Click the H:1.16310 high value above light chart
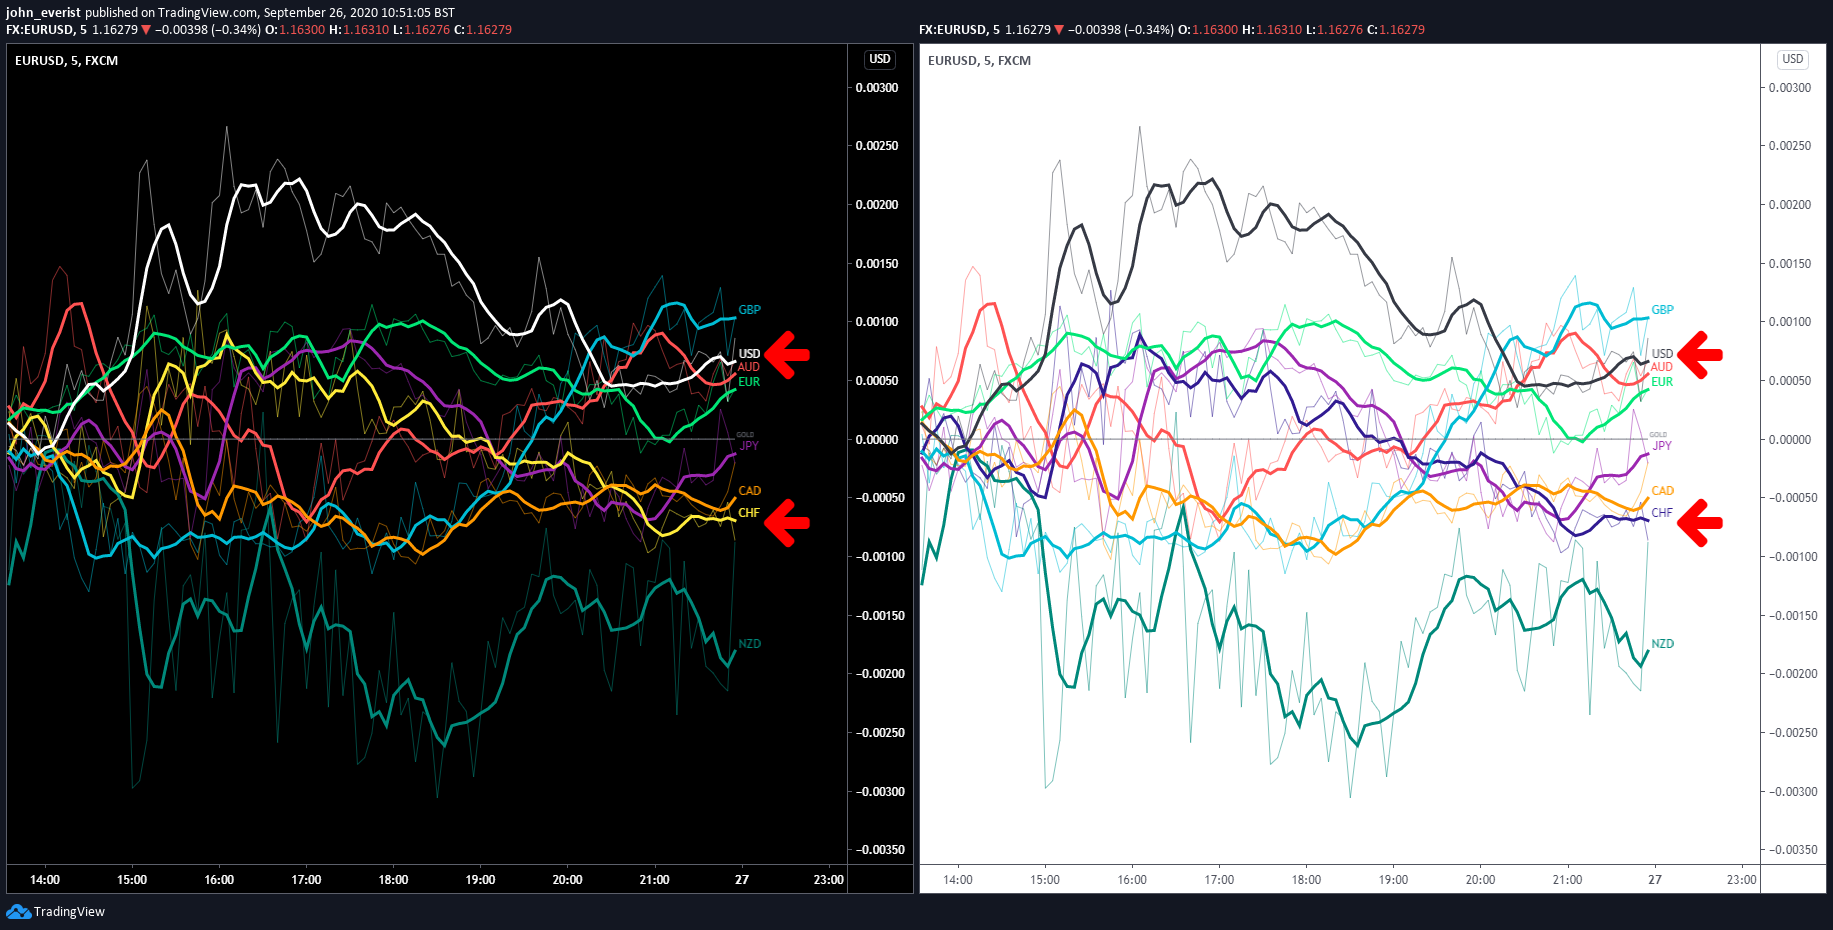The image size is (1833, 930). (x=1272, y=30)
